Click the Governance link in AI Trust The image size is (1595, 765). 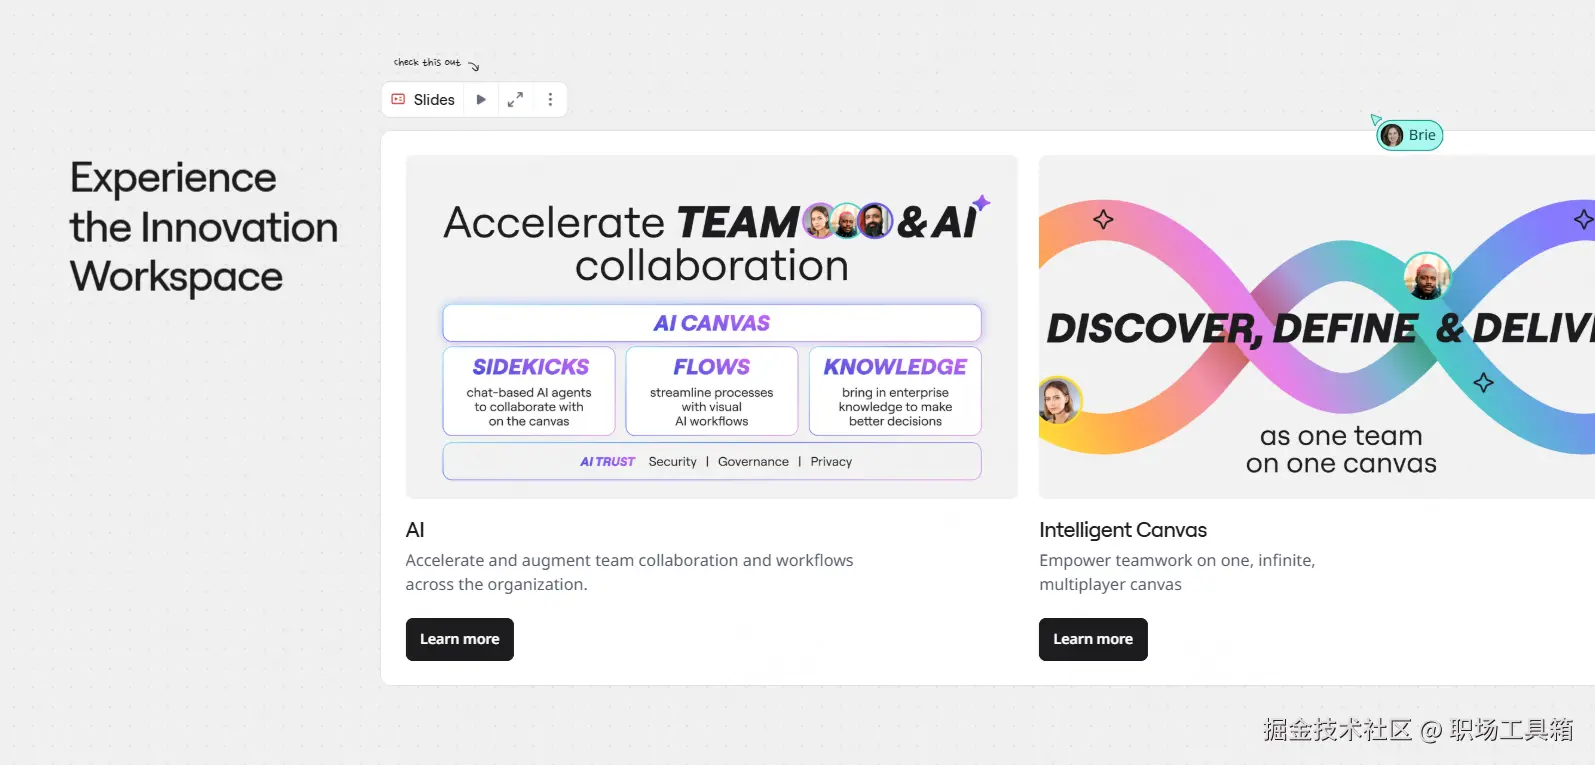pos(753,462)
